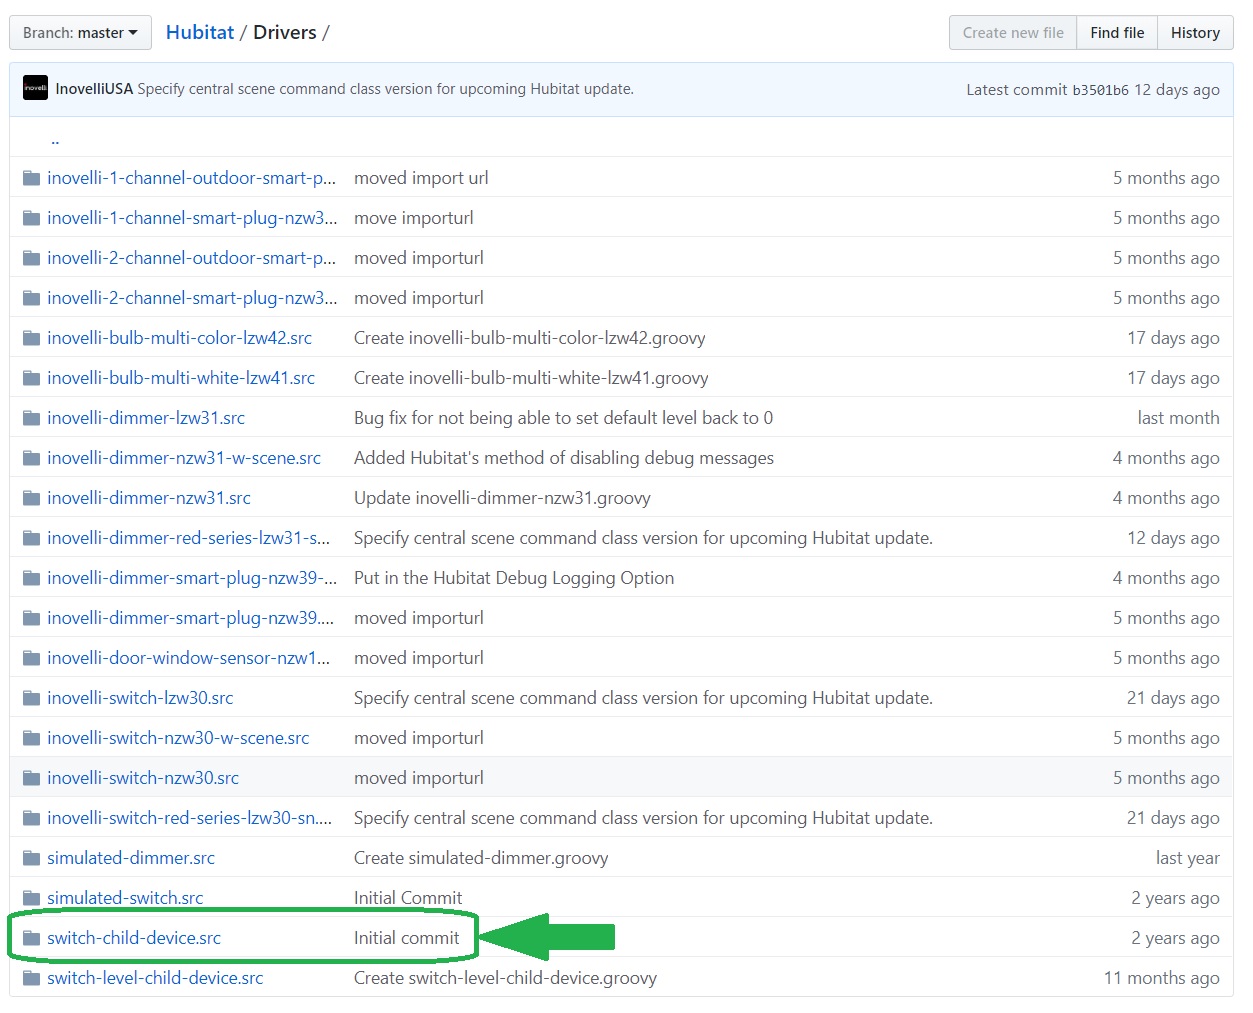Click folder icon beside simulated-switch.src

coord(31,898)
